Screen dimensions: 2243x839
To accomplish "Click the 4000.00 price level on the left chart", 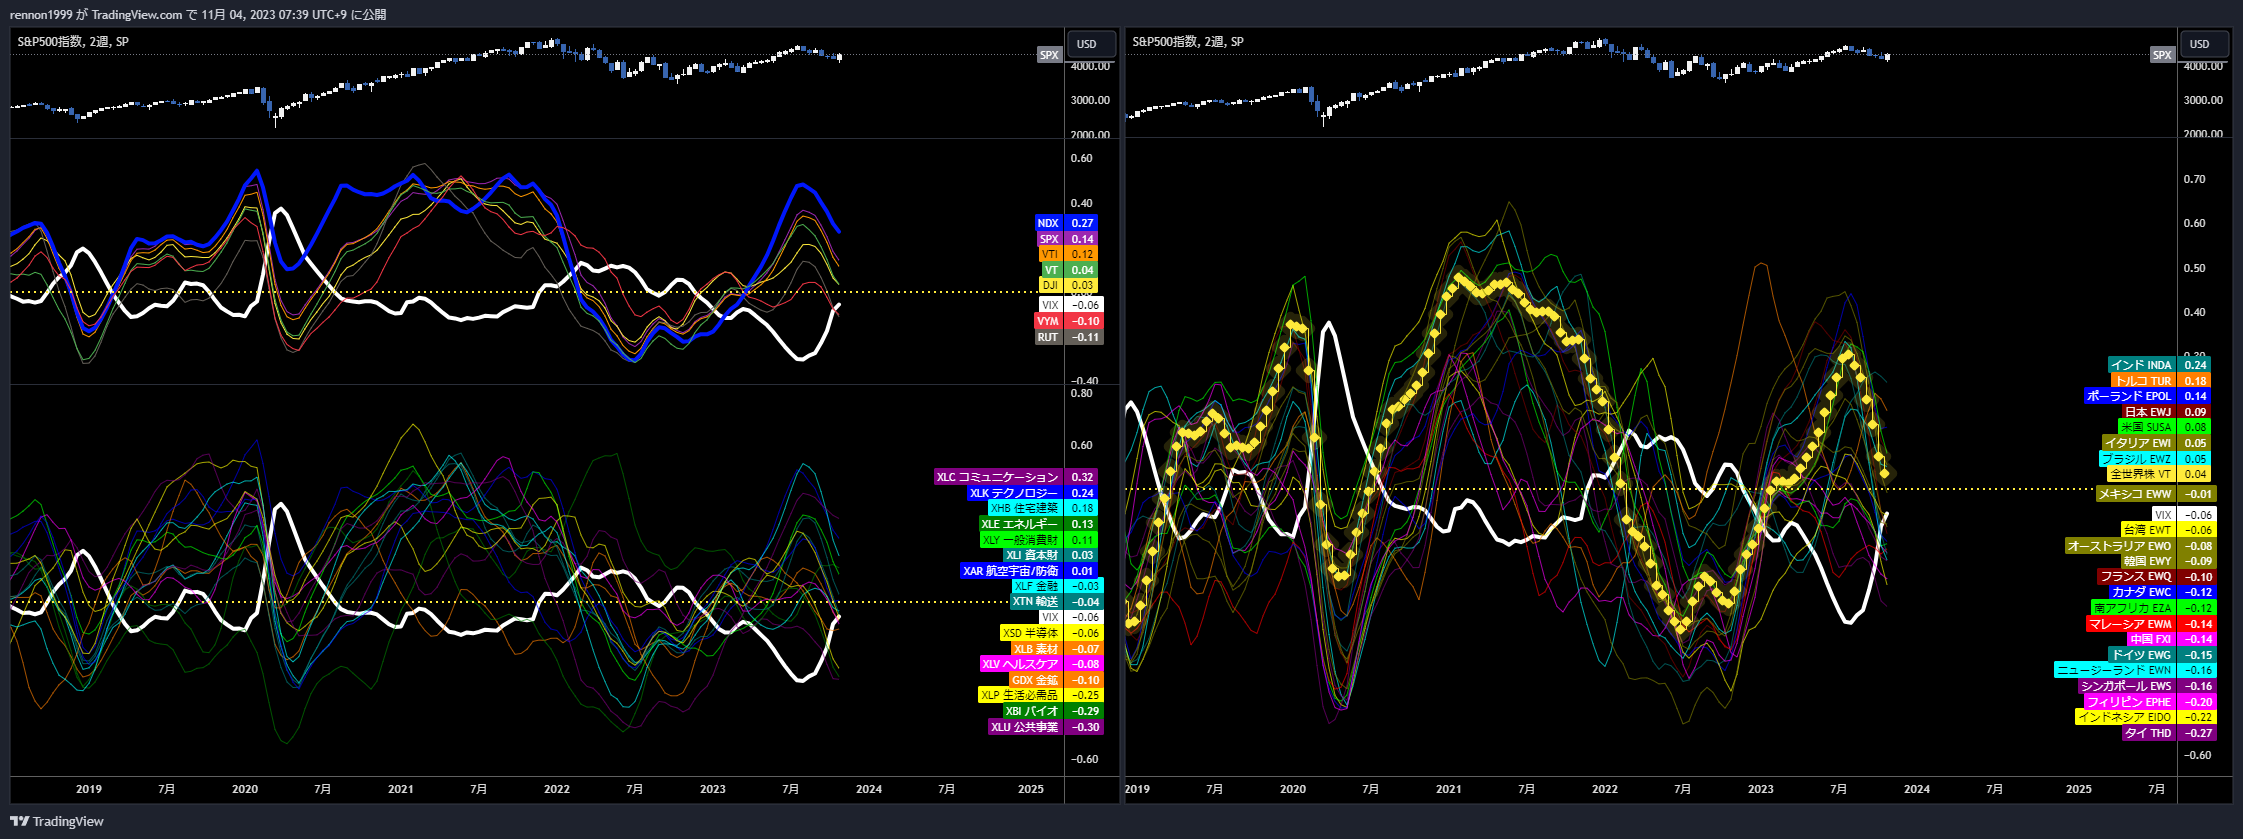I will point(1090,66).
